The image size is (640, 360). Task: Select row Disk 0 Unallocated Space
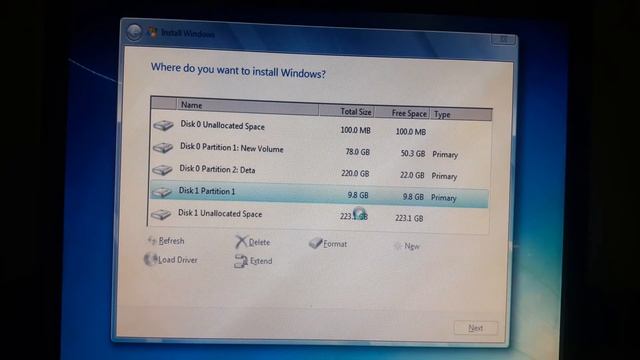(320, 128)
